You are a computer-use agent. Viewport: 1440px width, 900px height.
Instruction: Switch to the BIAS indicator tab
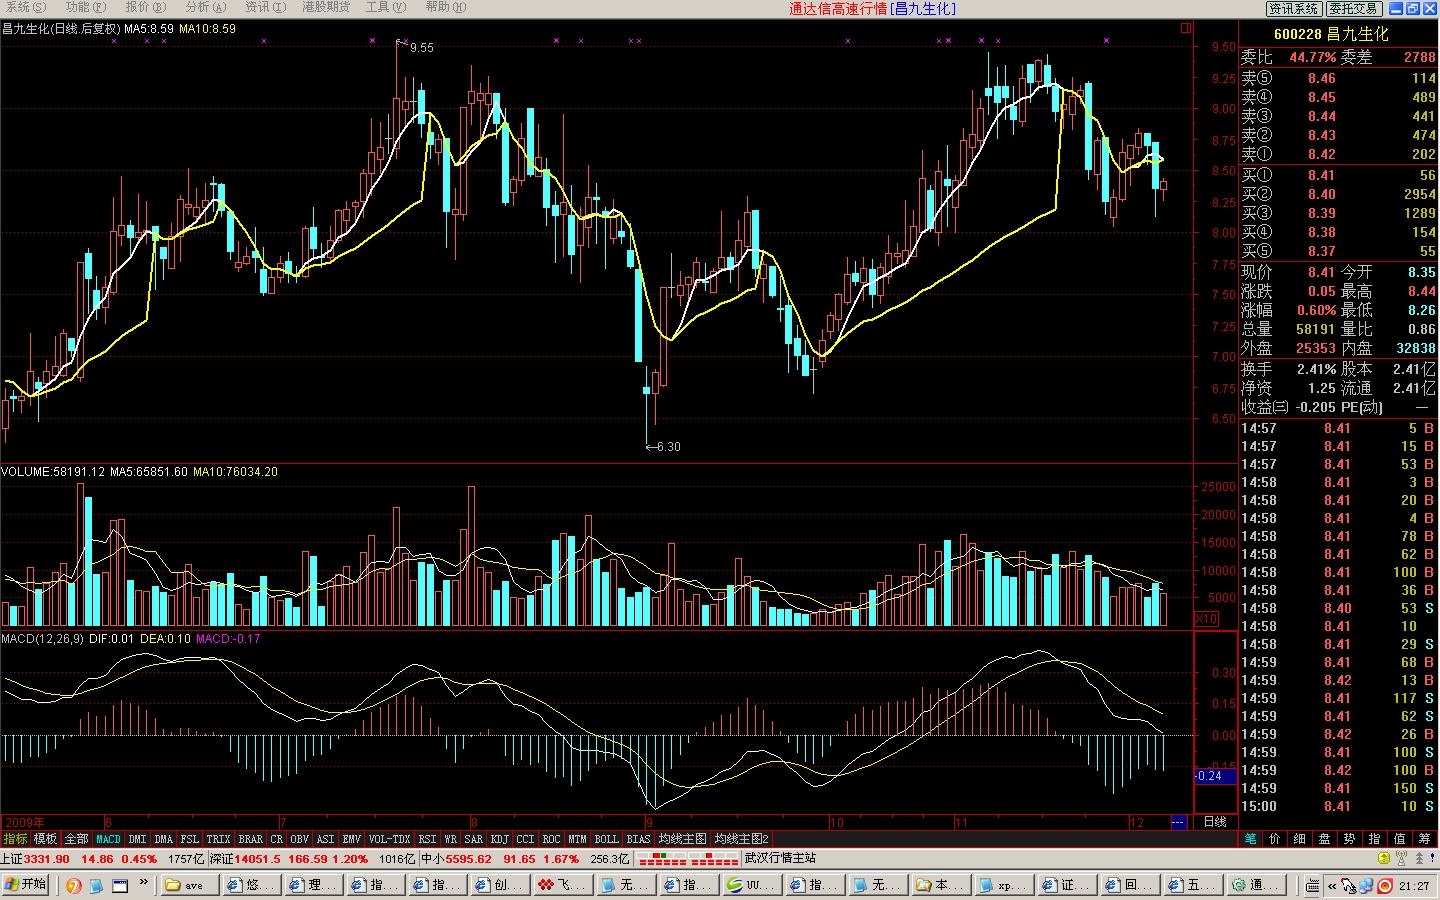coord(639,839)
